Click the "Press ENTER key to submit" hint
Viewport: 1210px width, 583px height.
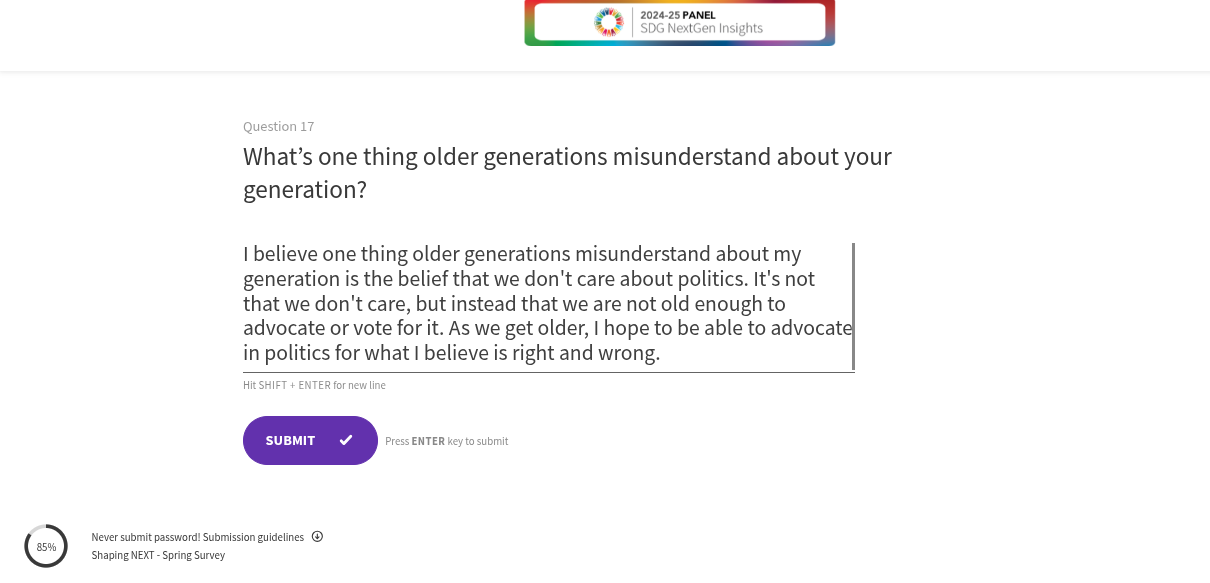coord(447,441)
